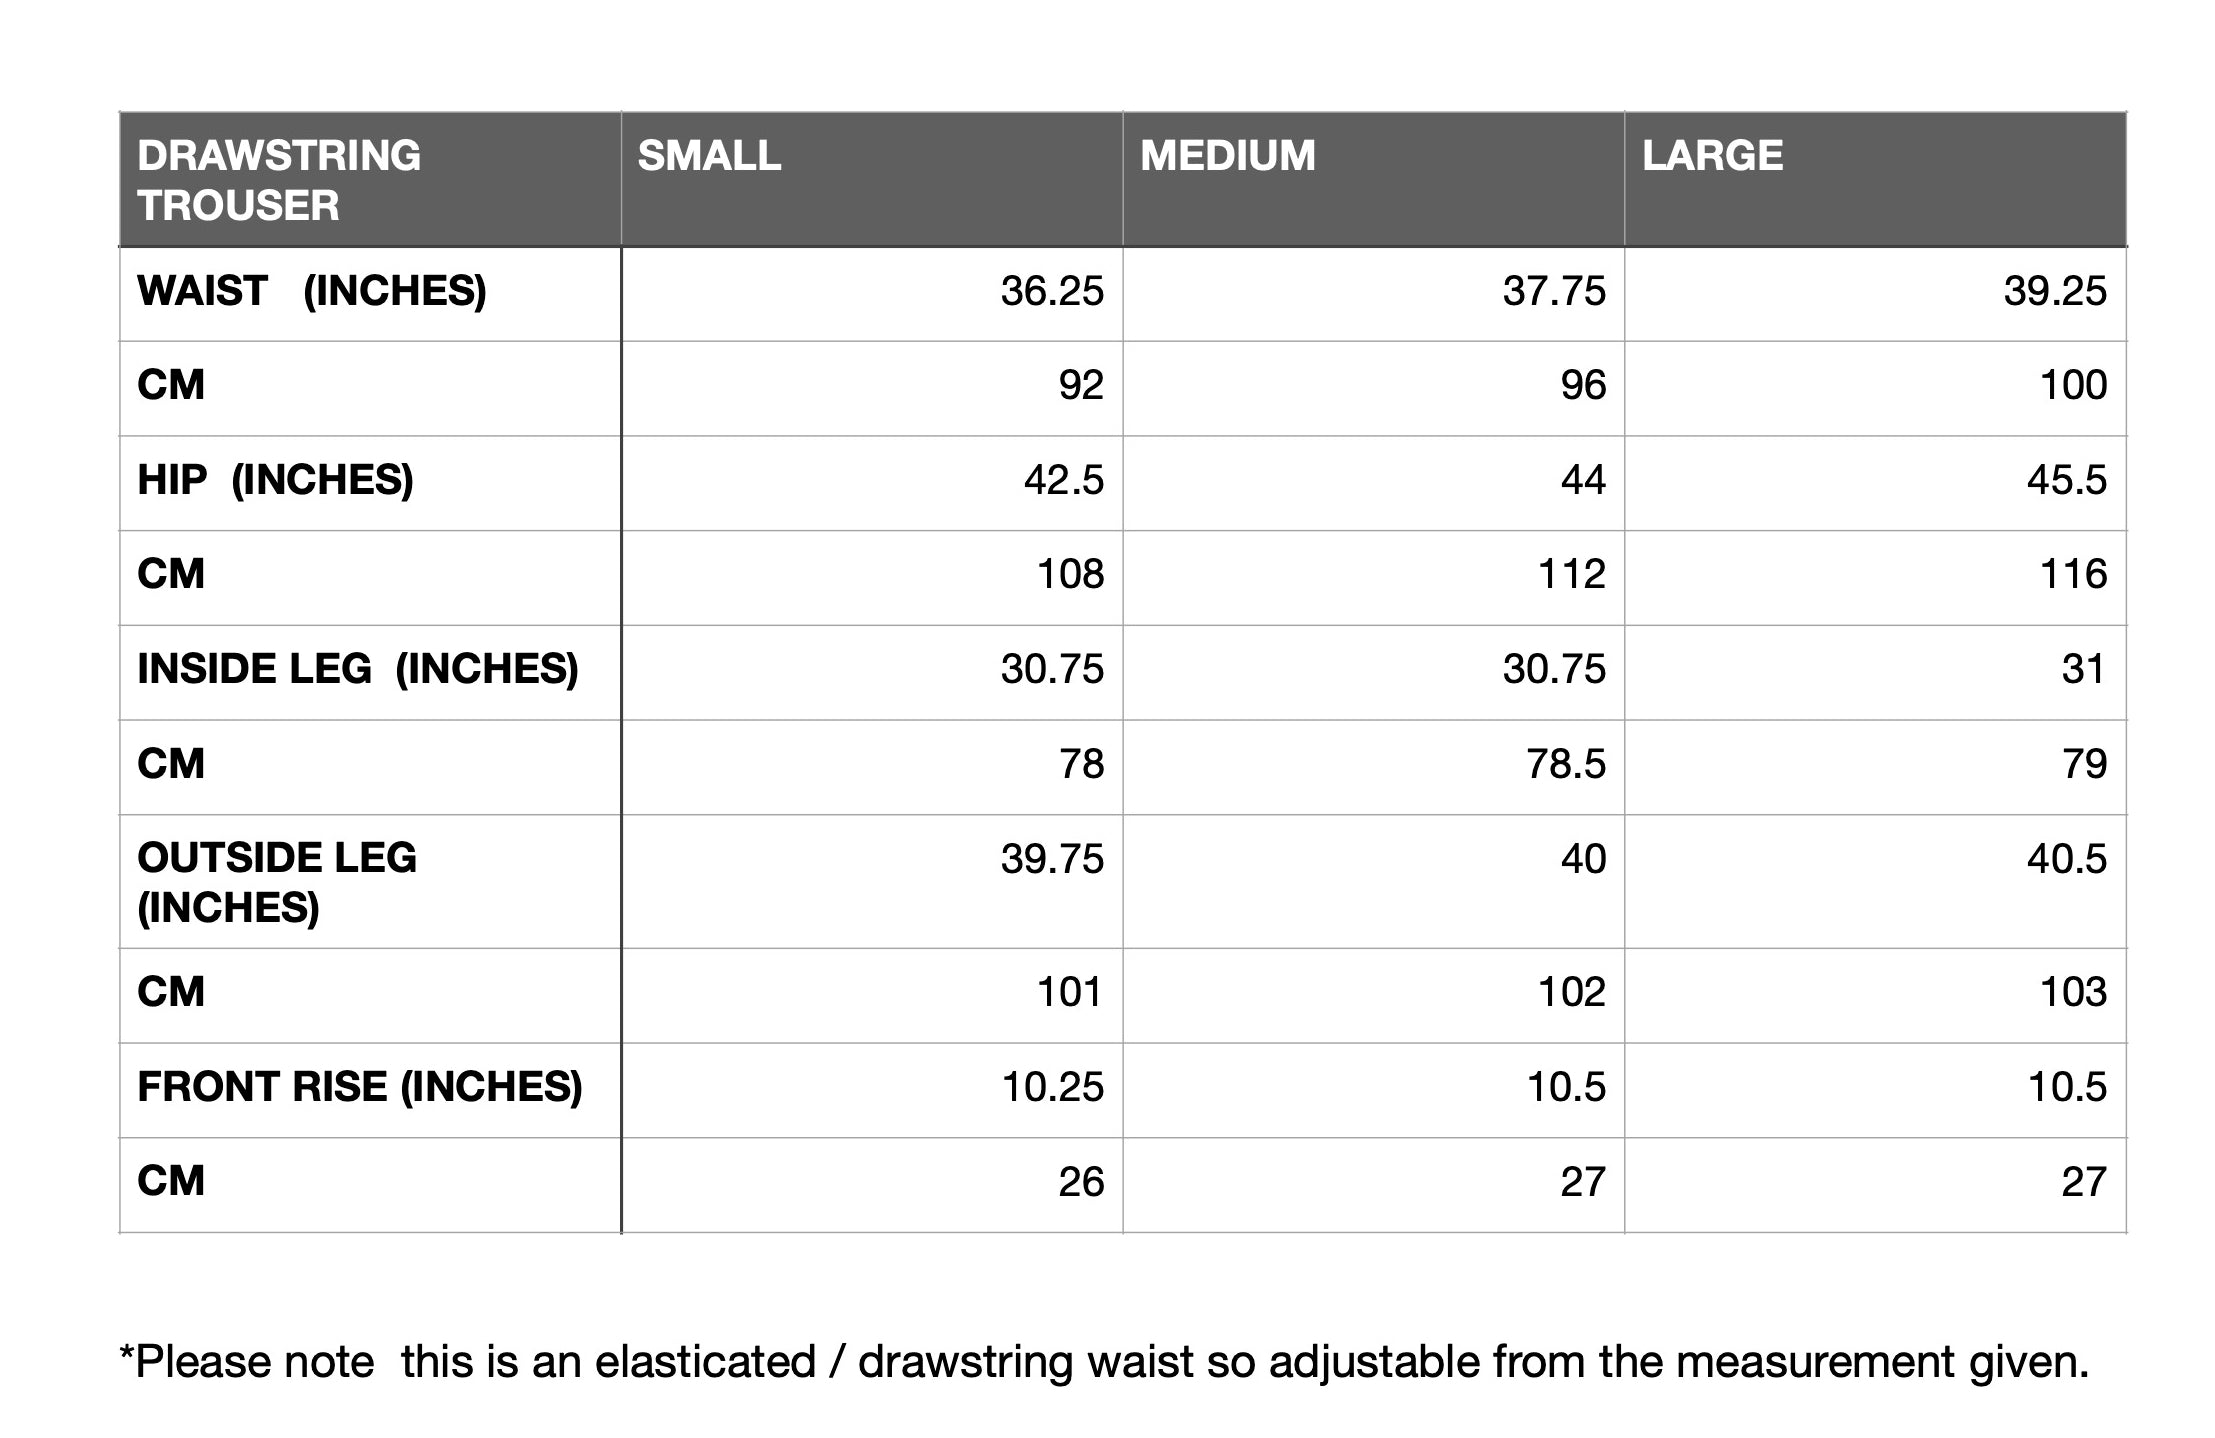Click the medium waist value 37.75
Viewport: 2215px width, 1438px height.
coord(1554,291)
